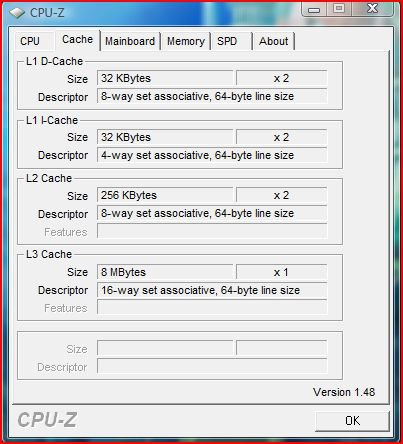The height and width of the screenshot is (444, 403).
Task: Click the L1 D-Cache size field
Action: pos(165,78)
